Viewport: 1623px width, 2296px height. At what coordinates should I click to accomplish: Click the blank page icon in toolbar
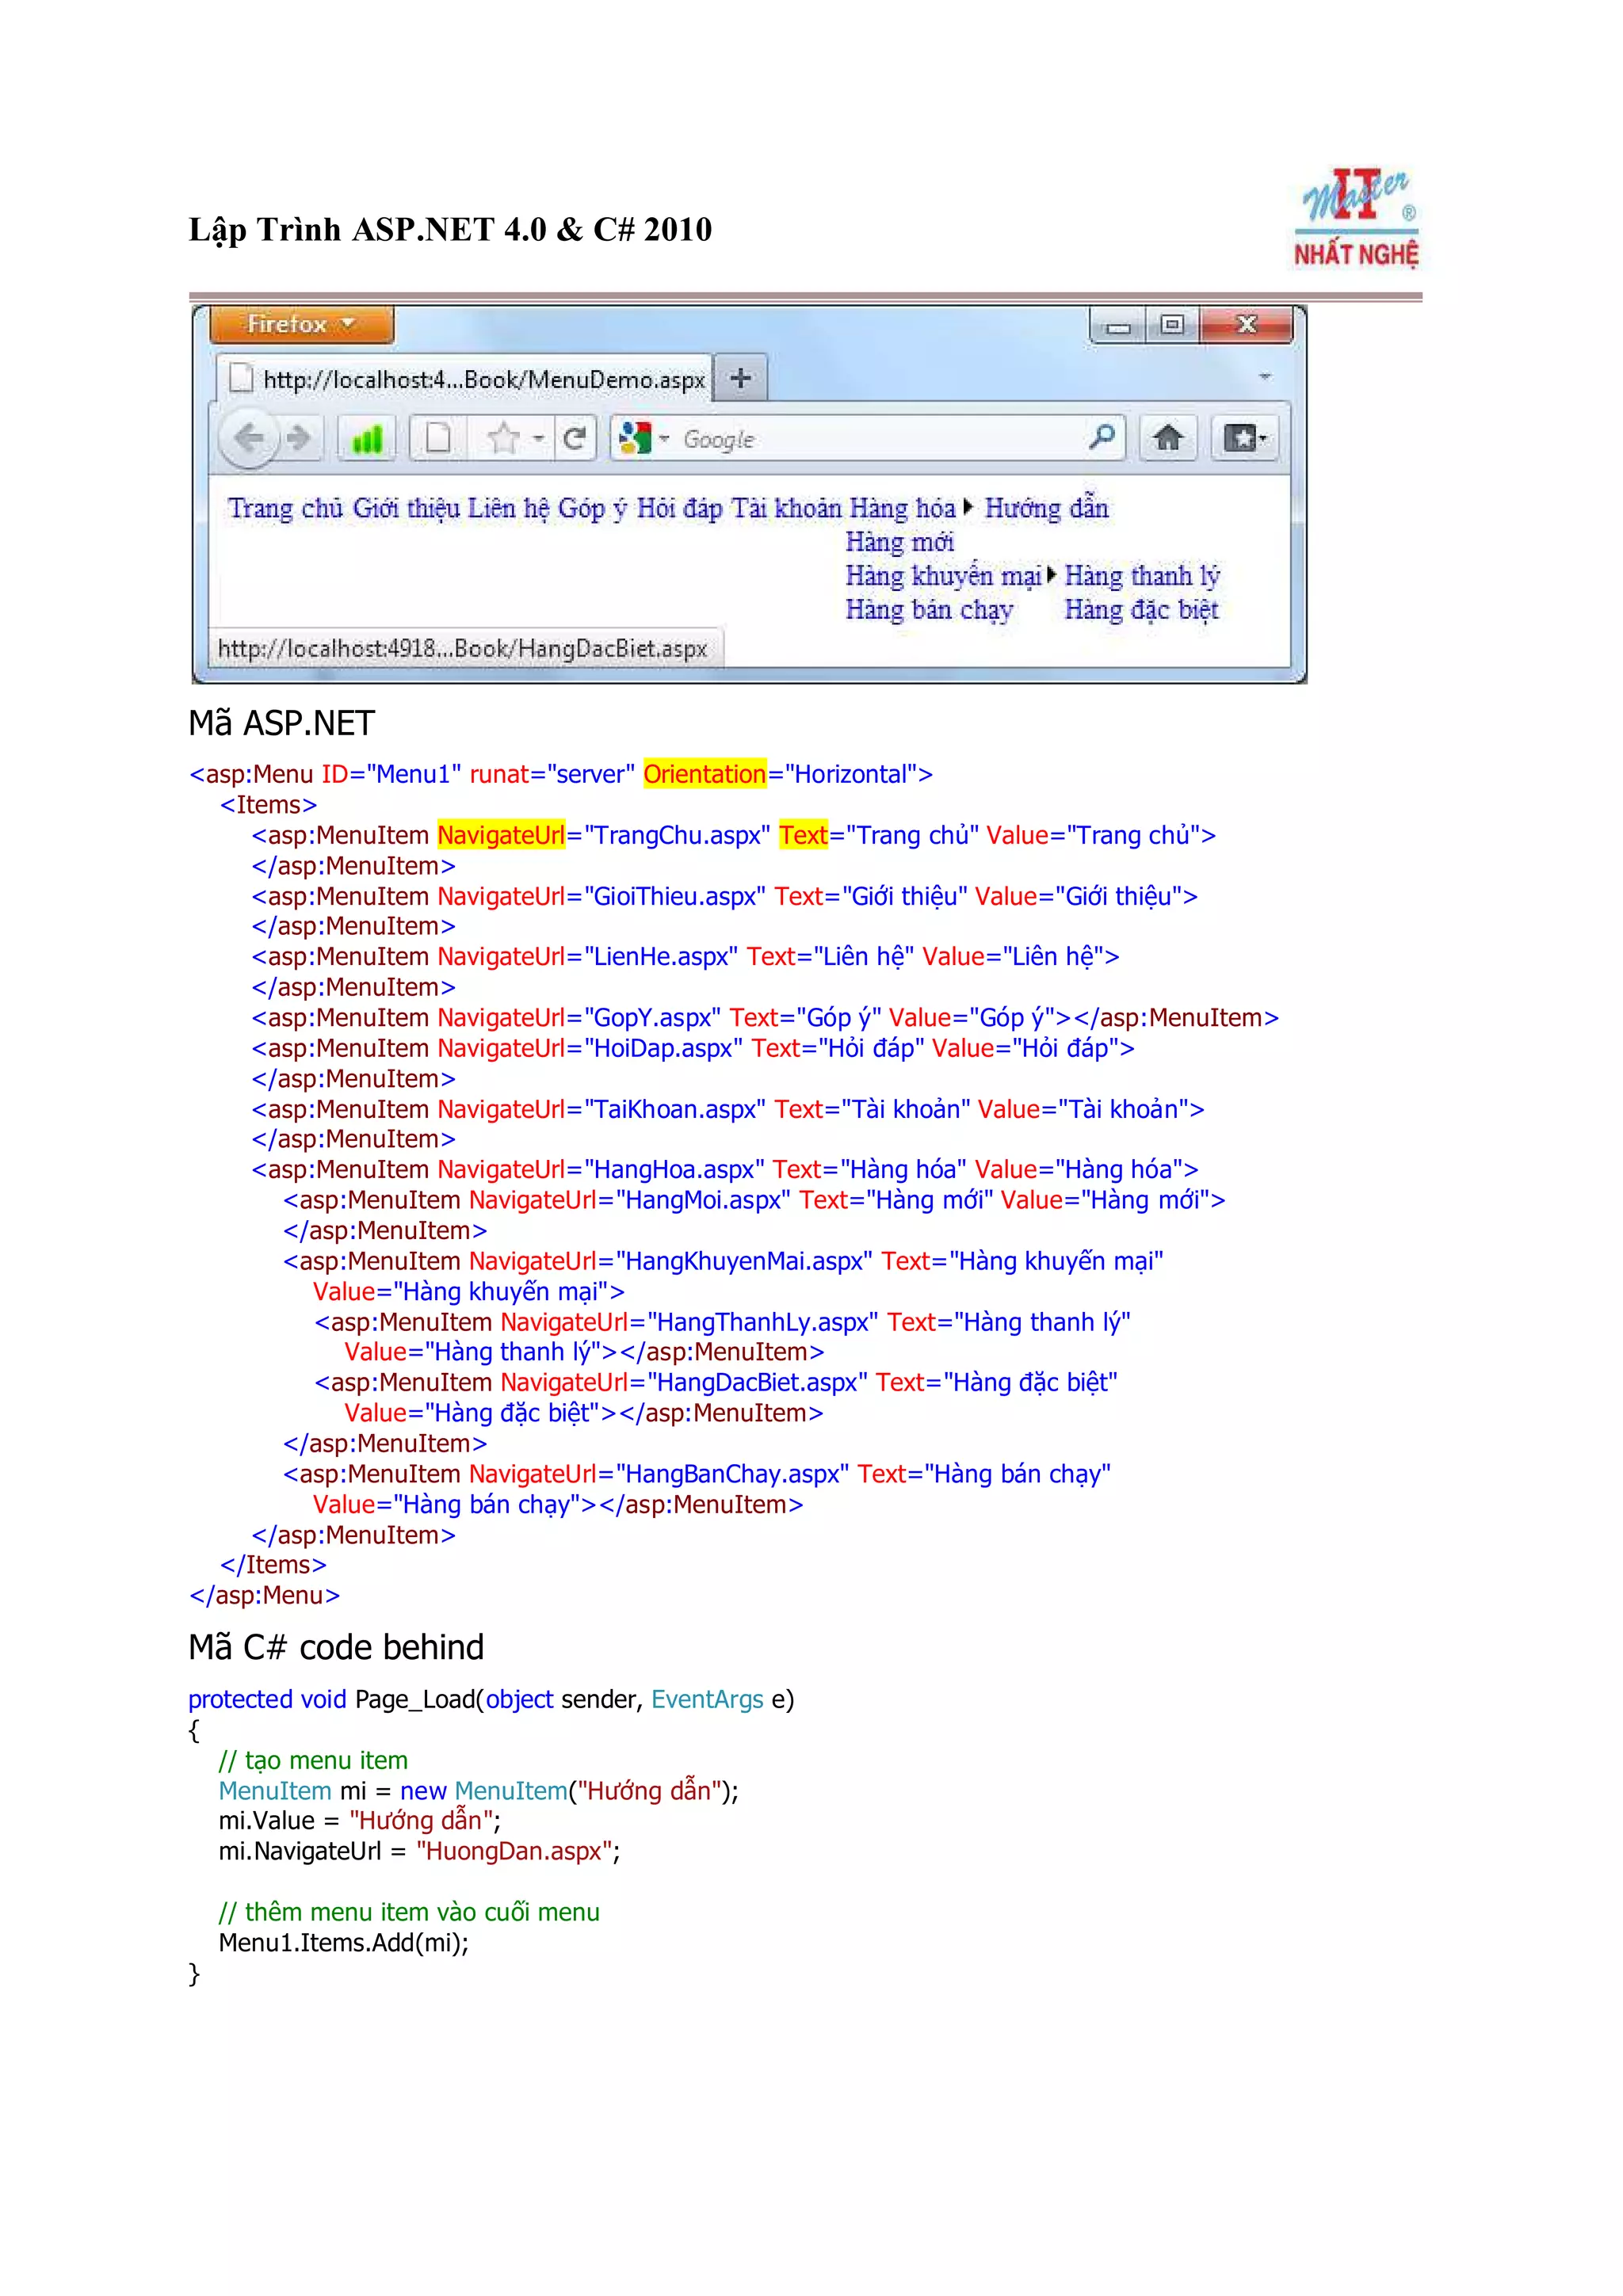click(x=438, y=438)
